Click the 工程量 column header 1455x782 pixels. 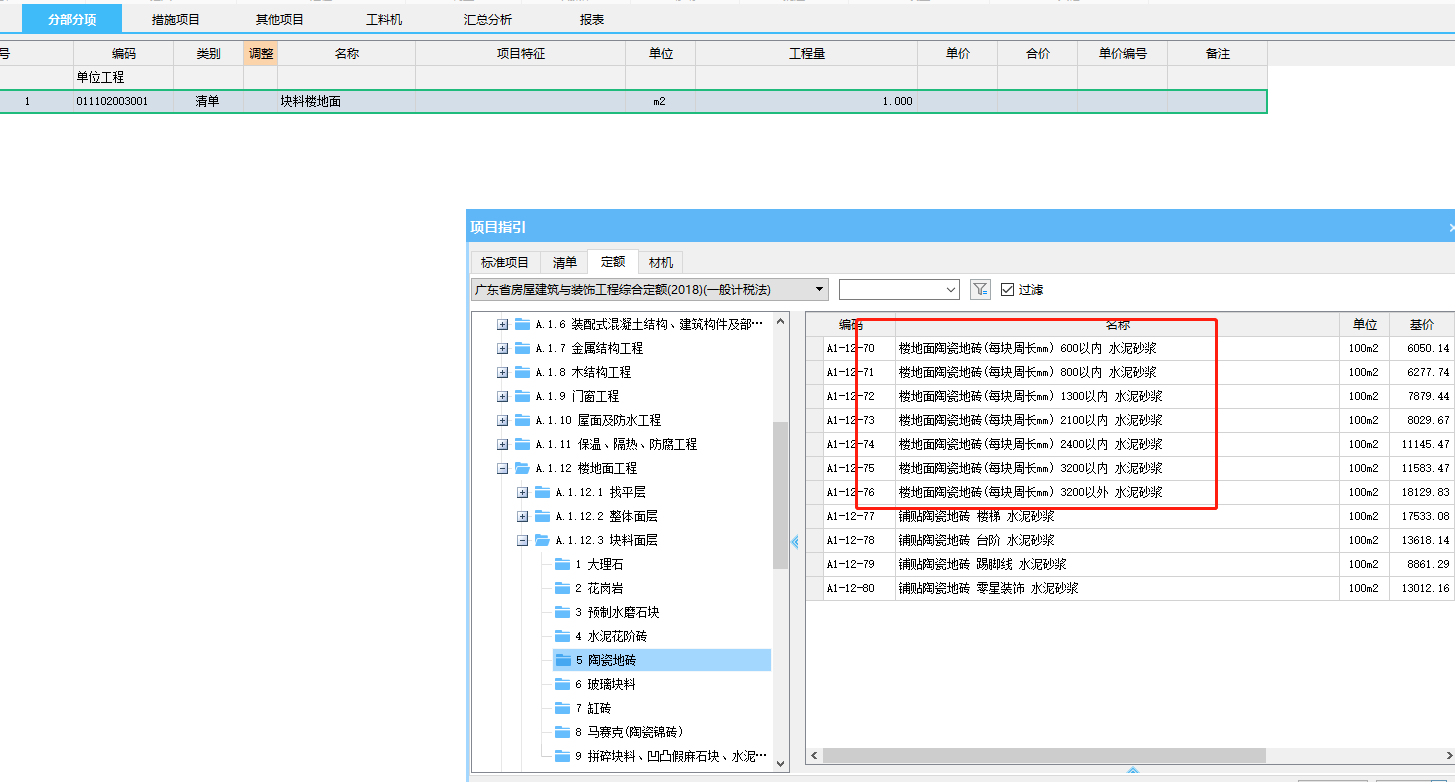807,54
